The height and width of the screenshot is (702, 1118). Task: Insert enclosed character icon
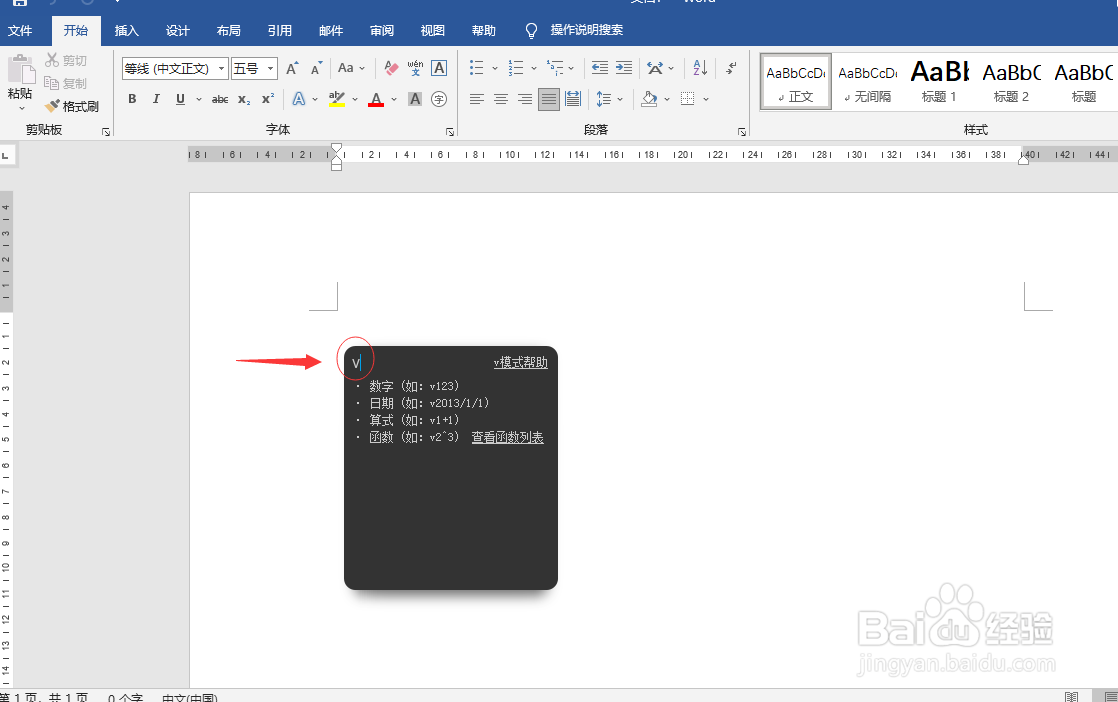439,99
